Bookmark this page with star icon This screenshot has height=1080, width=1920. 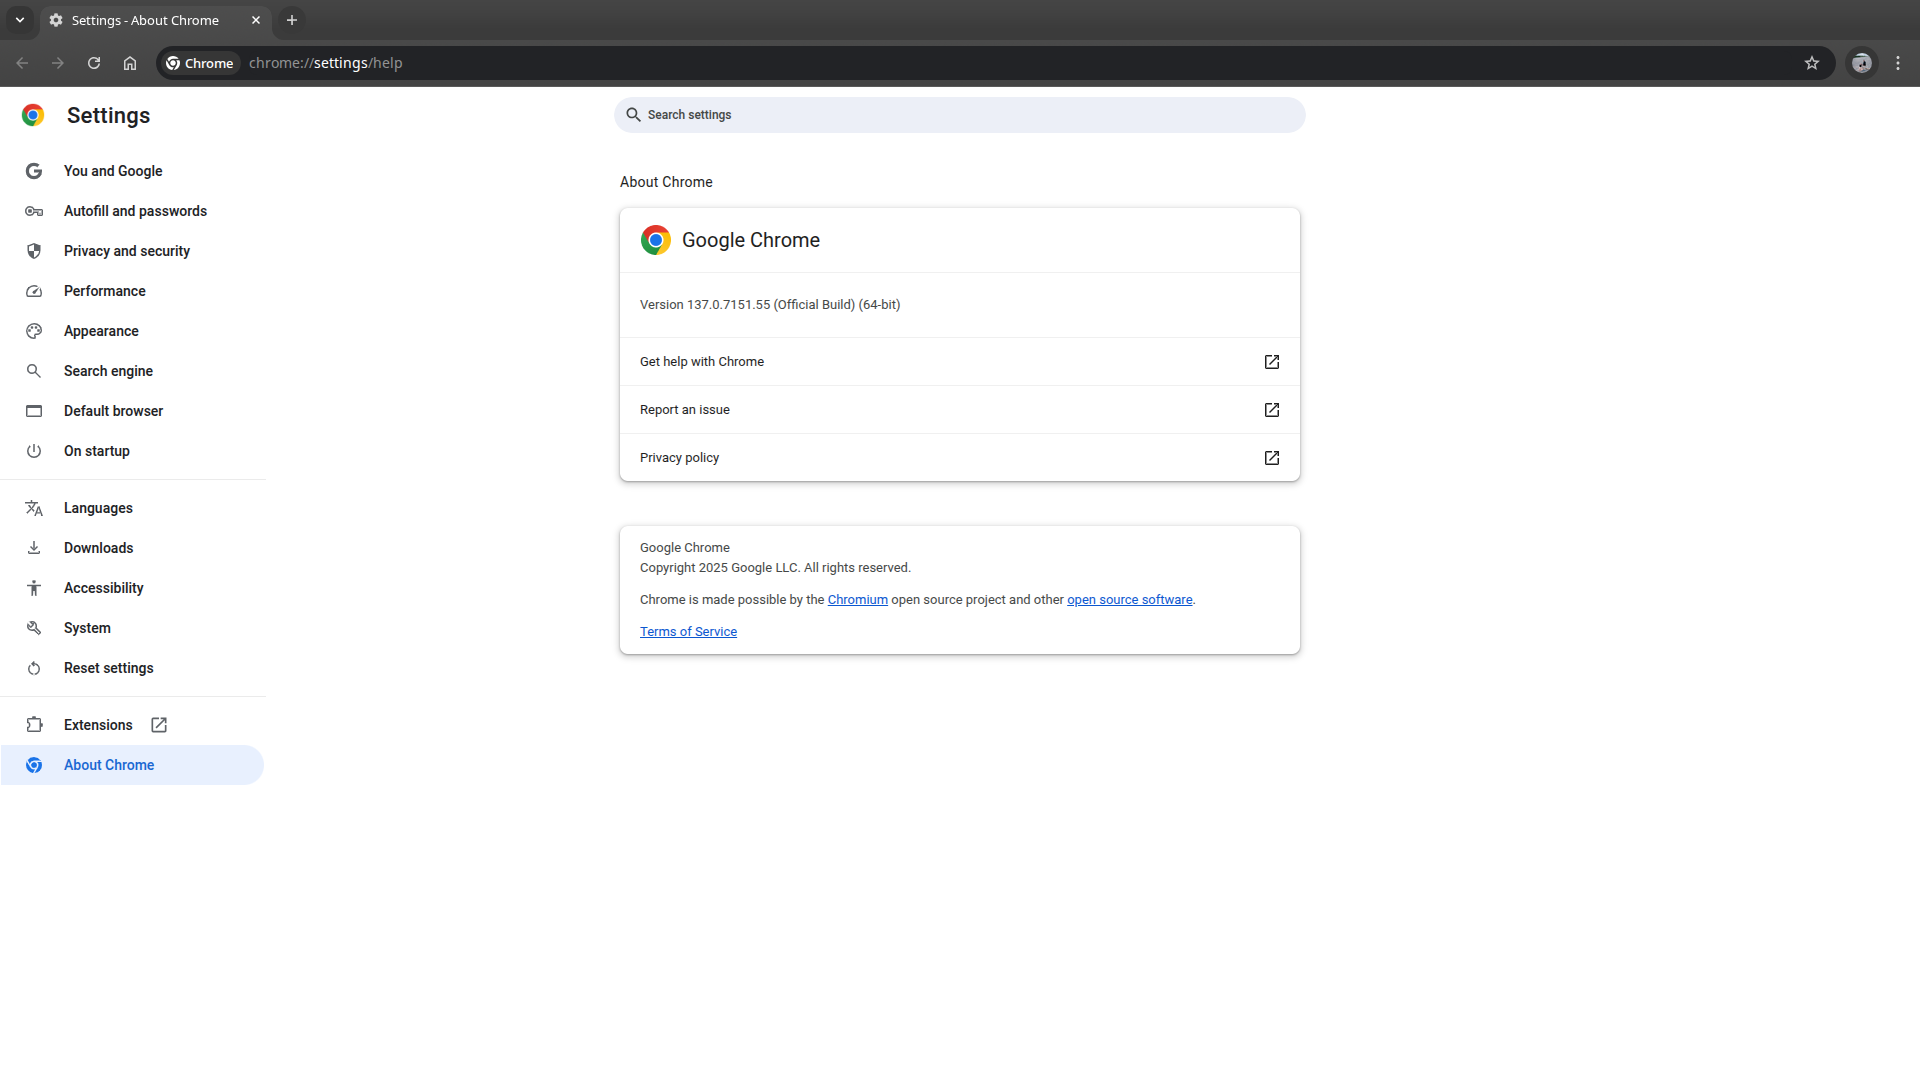click(x=1811, y=63)
